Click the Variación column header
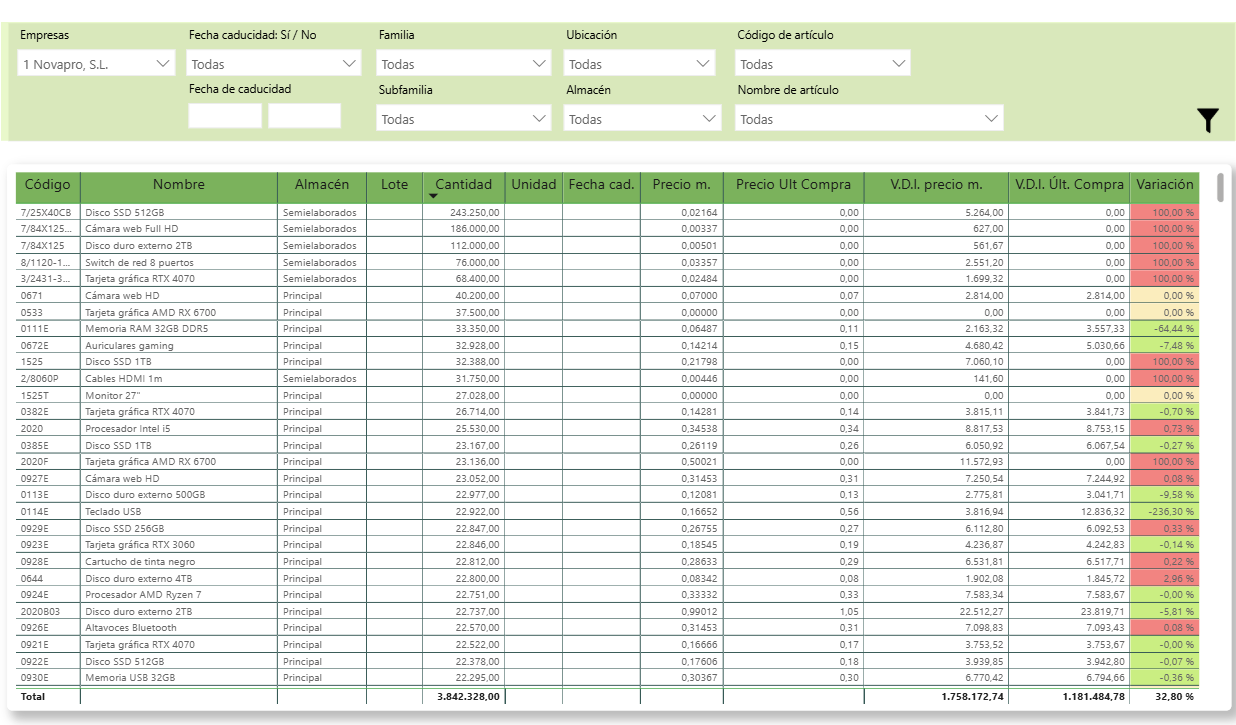The width and height of the screenshot is (1236, 725). coord(1164,185)
